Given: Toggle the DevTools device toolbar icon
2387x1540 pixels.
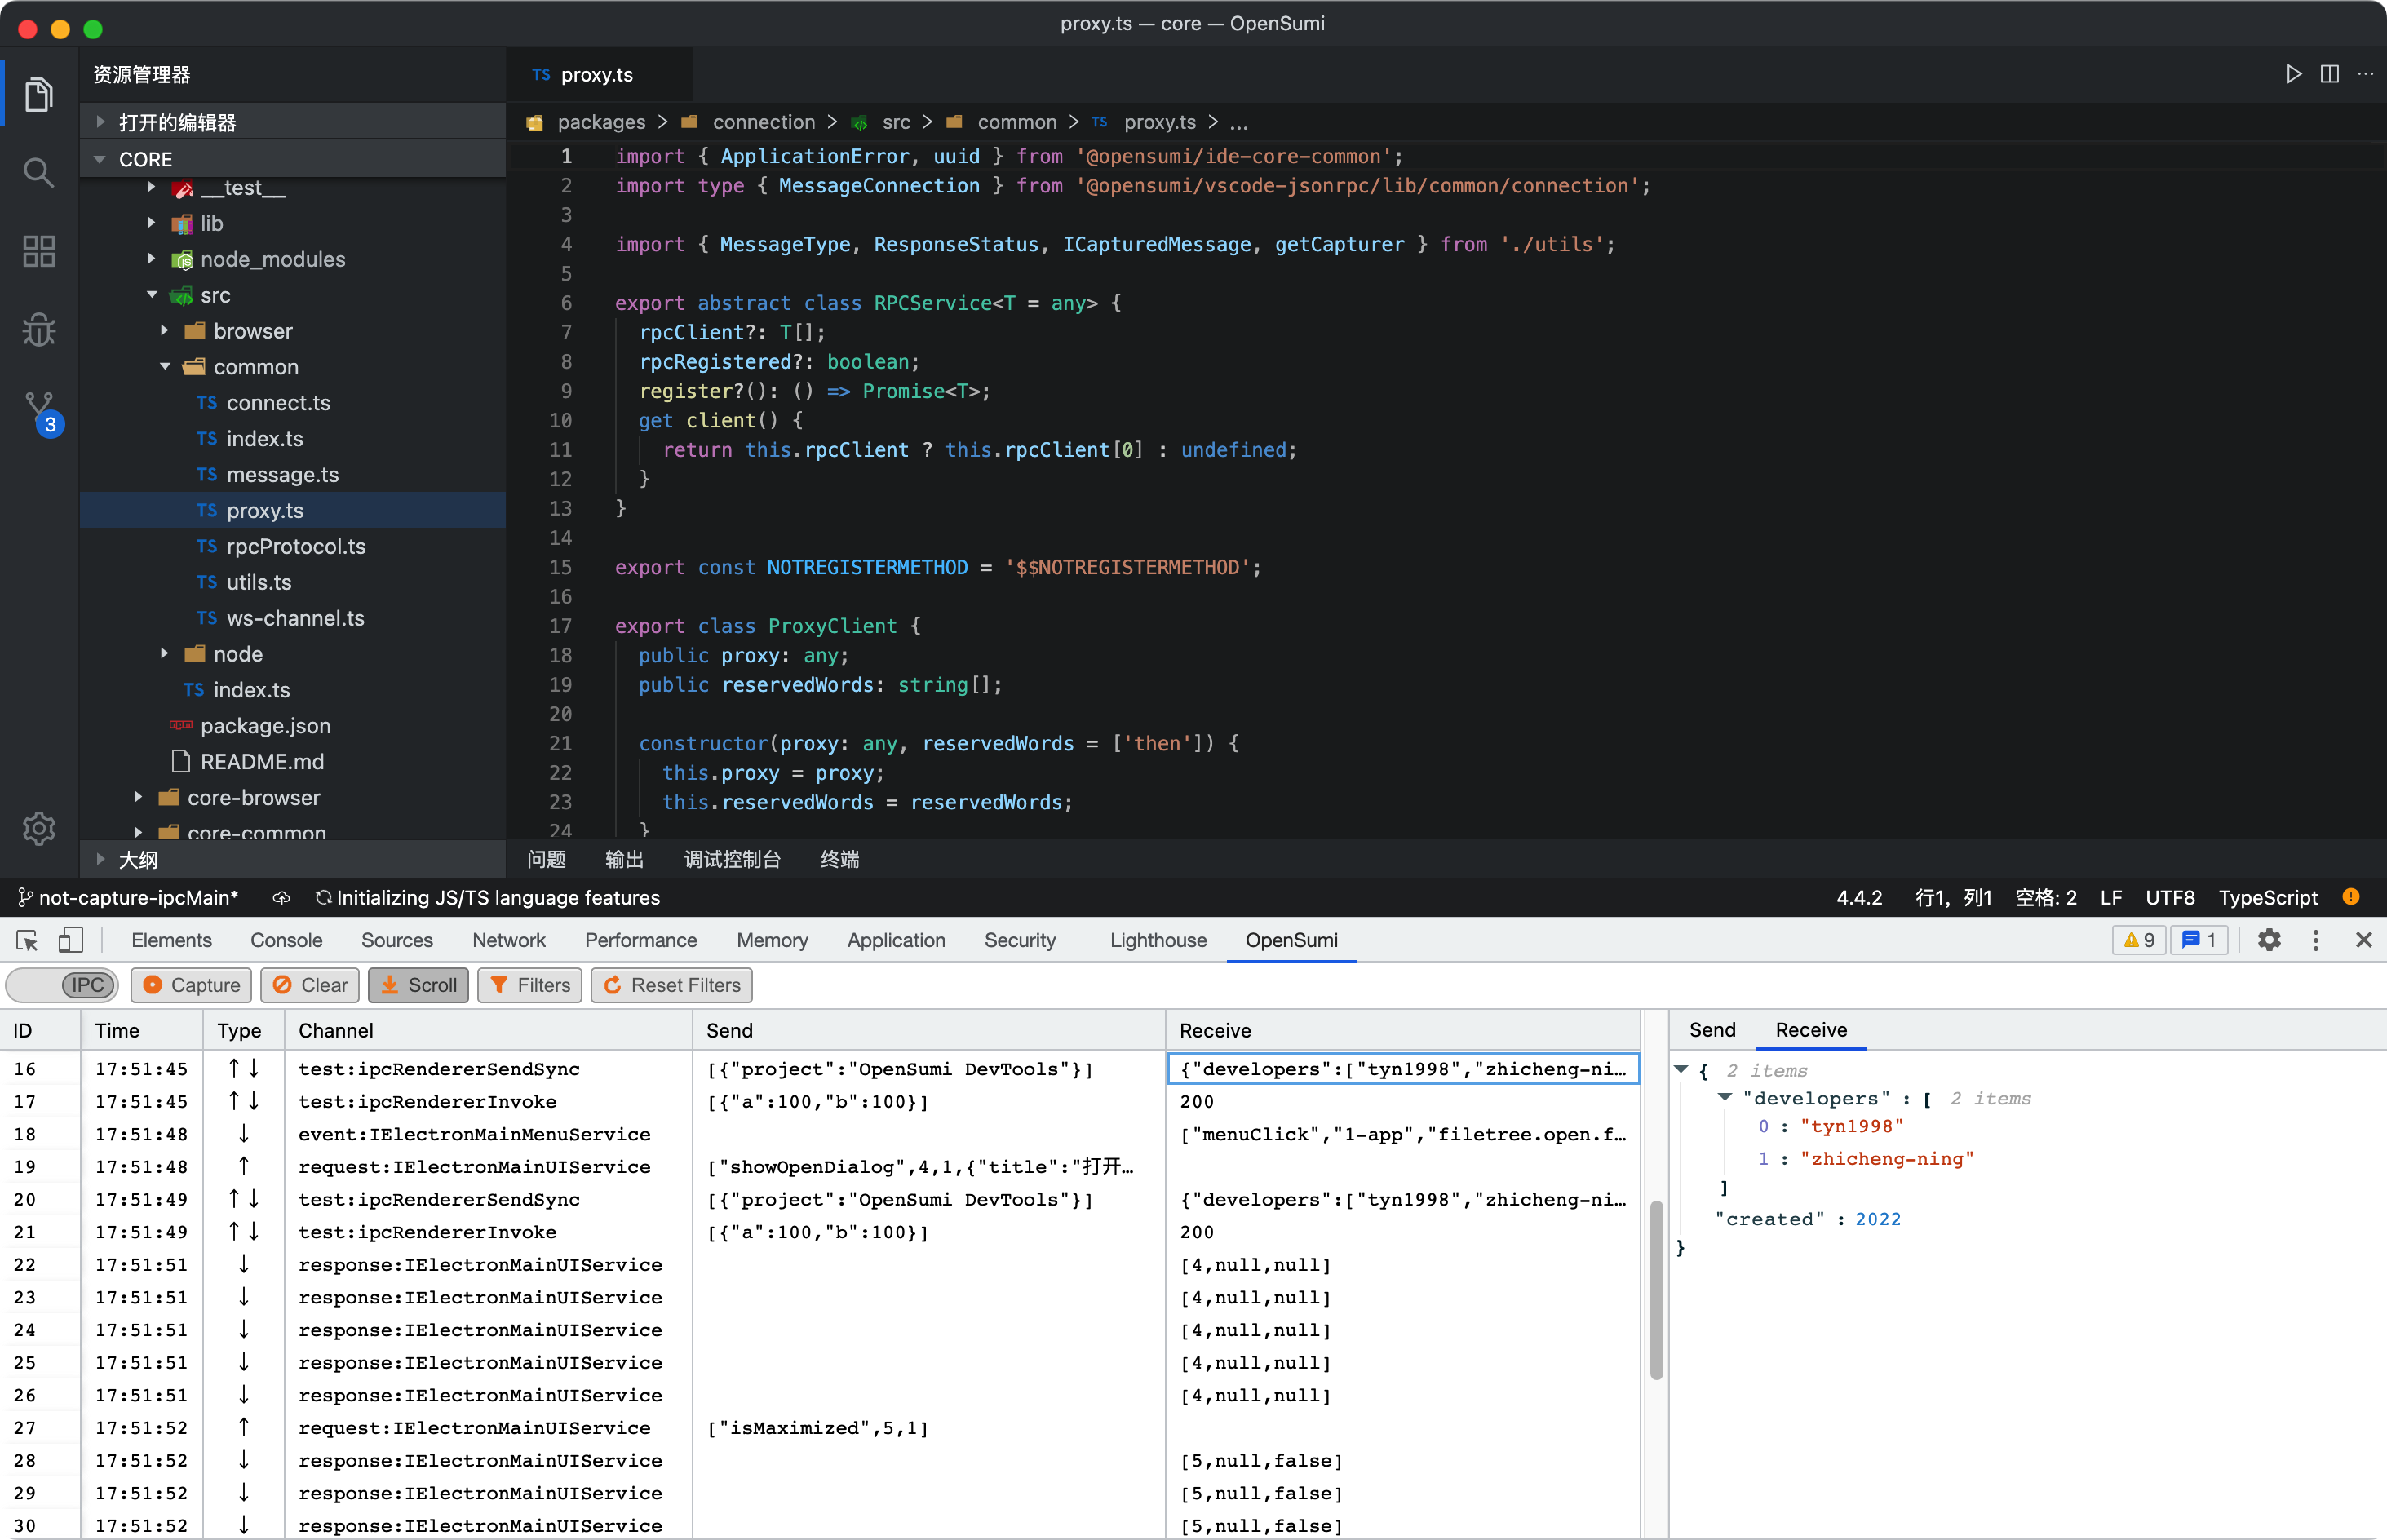Looking at the screenshot, I should [x=70, y=940].
